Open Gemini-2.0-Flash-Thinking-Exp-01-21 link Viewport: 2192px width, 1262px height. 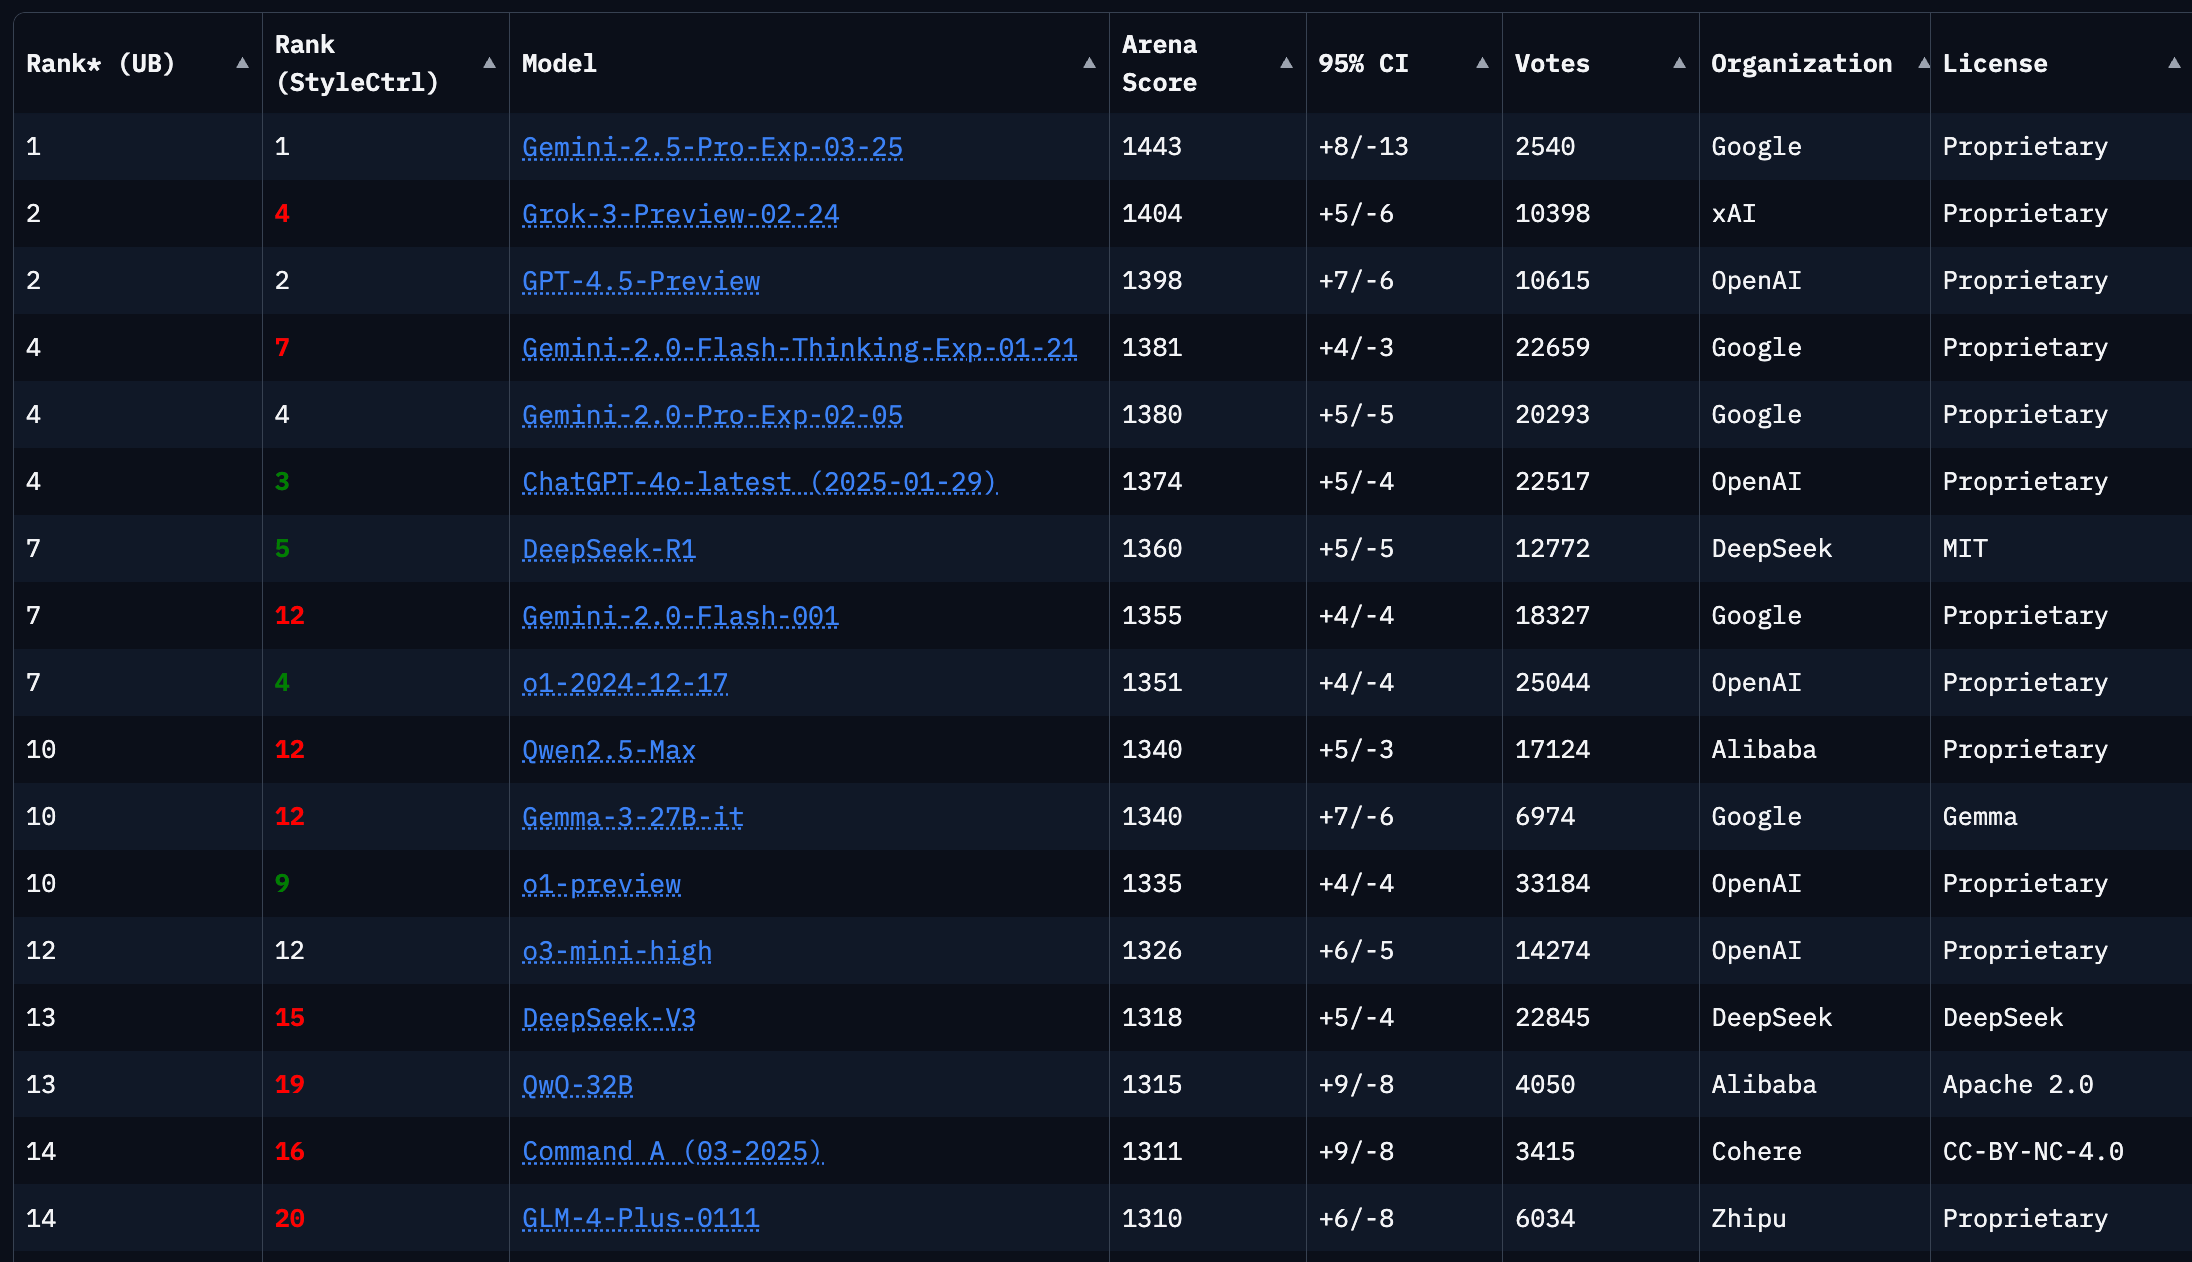[x=799, y=348]
